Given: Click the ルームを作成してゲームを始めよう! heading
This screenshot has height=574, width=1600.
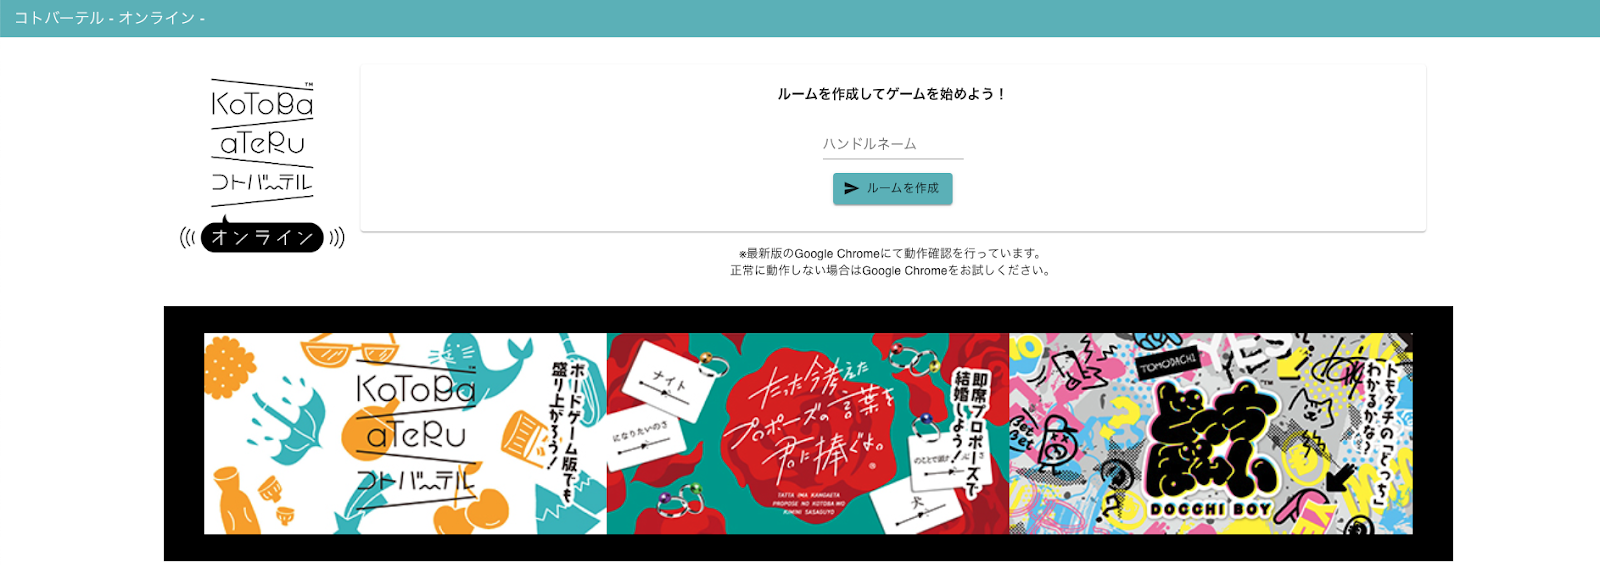Looking at the screenshot, I should [892, 94].
